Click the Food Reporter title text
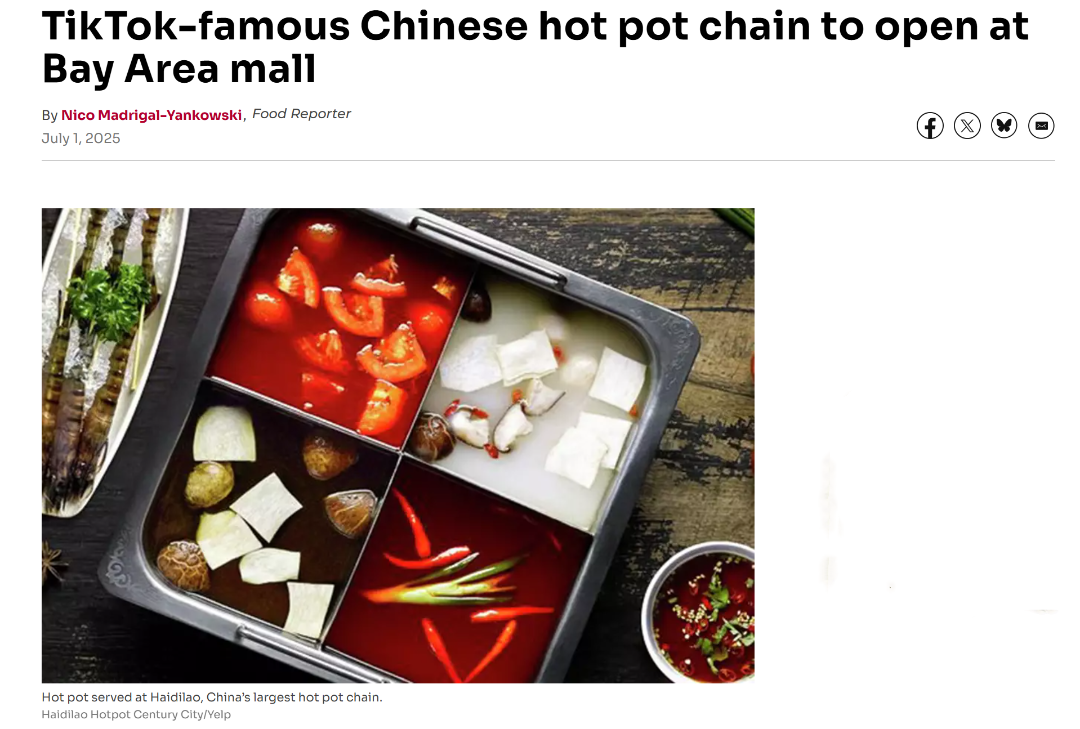The image size is (1080, 729). coord(301,114)
